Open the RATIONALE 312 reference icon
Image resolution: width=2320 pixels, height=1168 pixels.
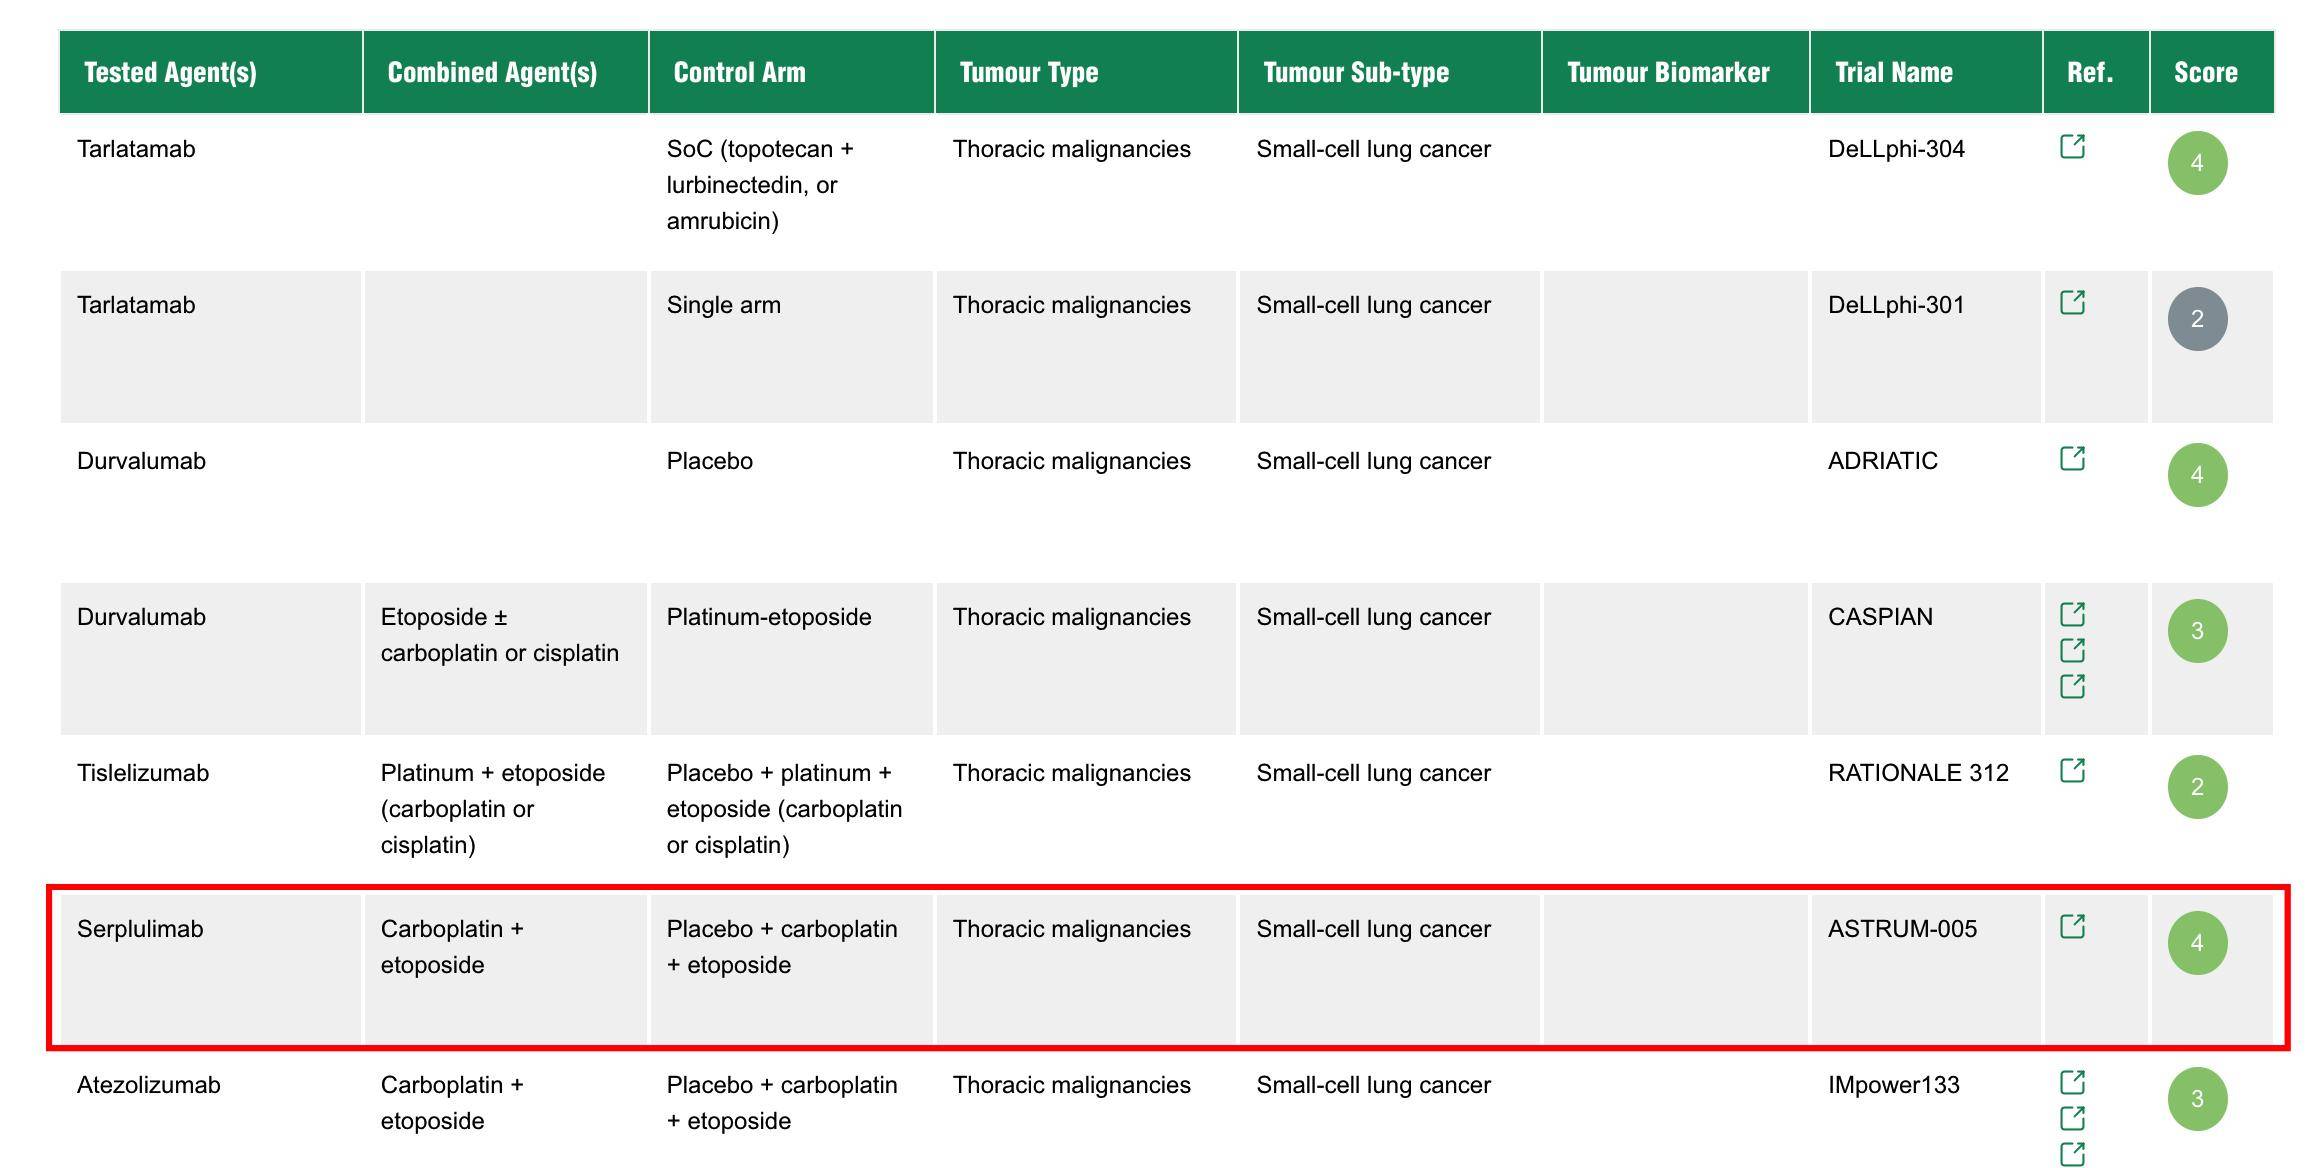point(2073,771)
